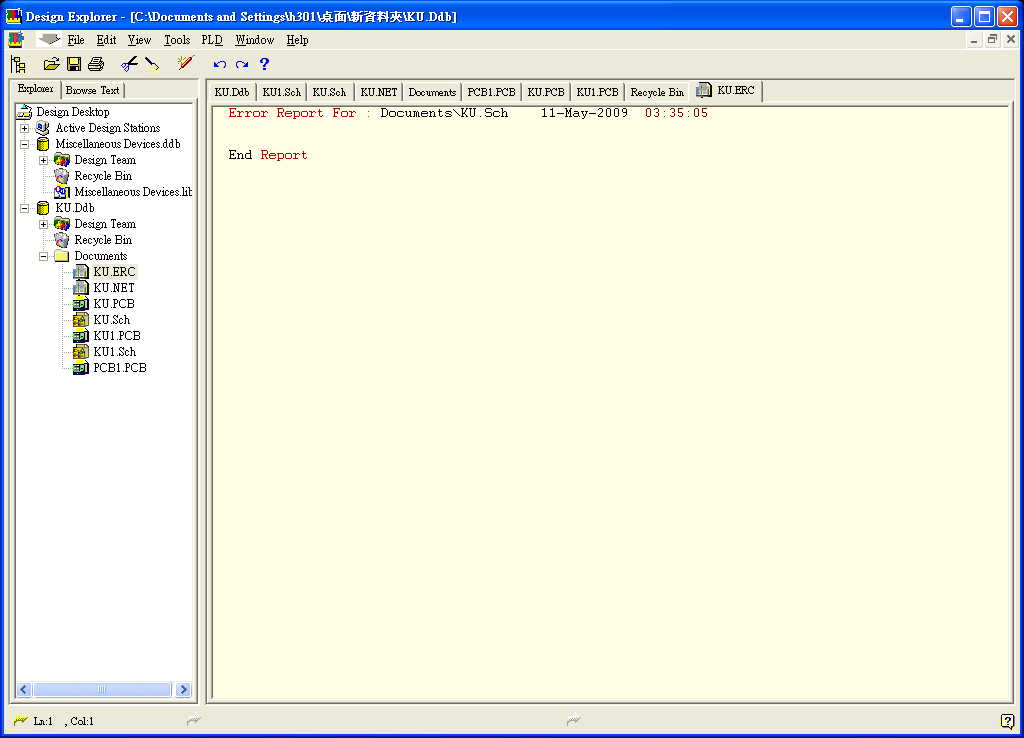Click the Print icon in toolbar
This screenshot has height=738, width=1024.
coord(96,64)
